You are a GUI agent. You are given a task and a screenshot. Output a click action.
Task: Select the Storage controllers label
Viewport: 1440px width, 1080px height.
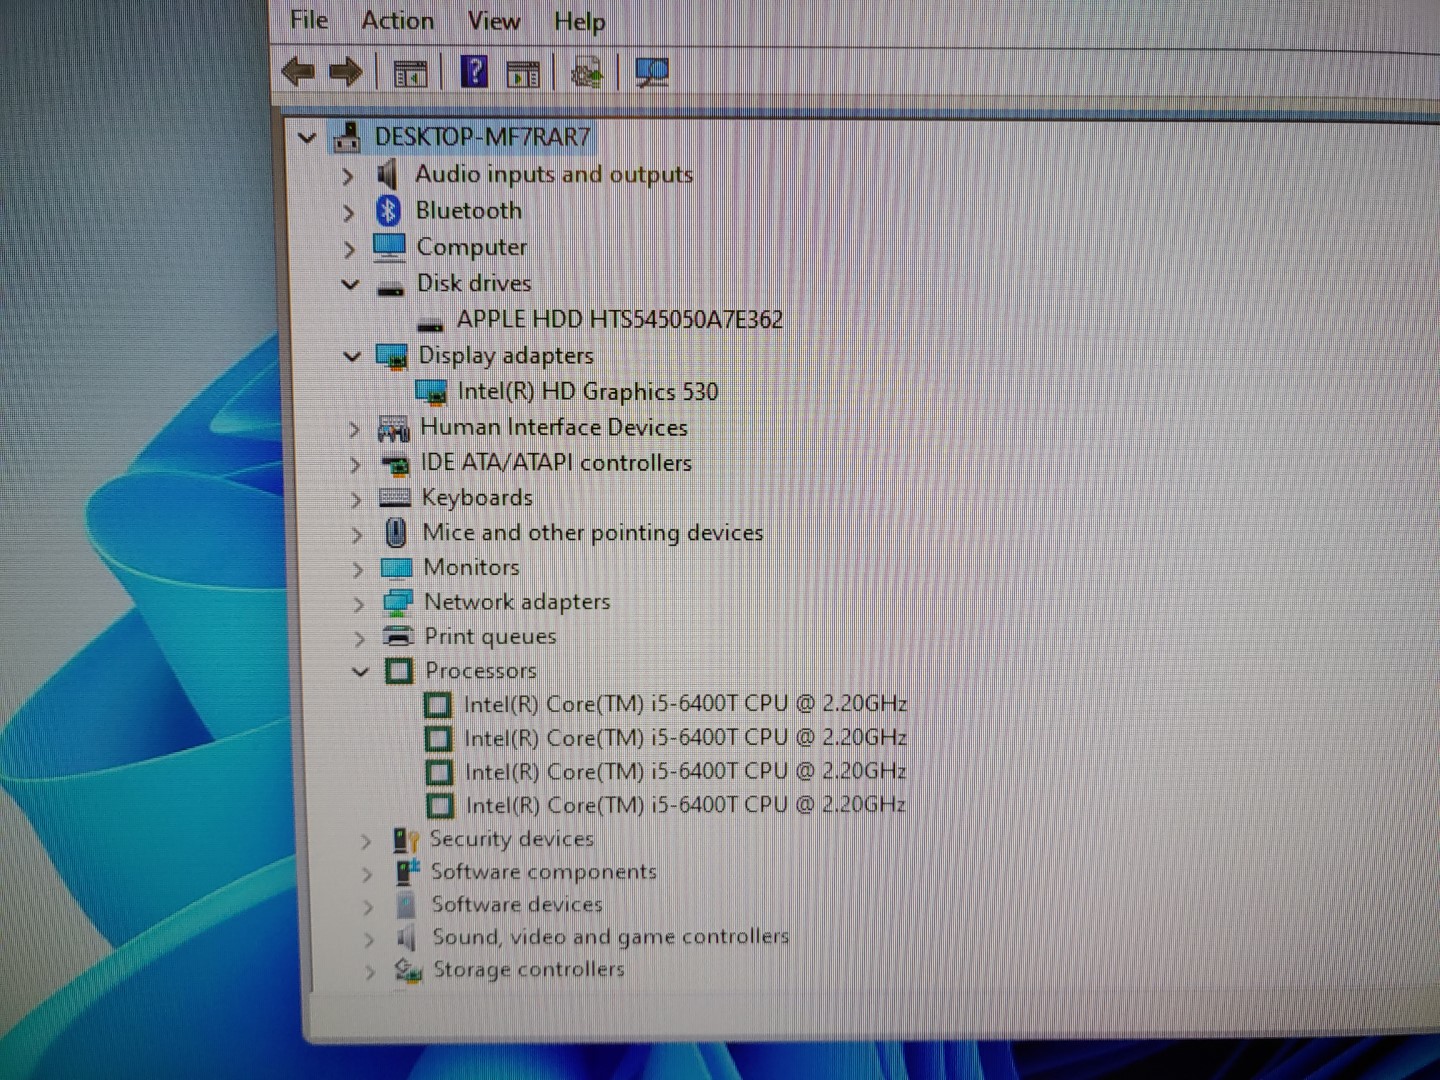[x=528, y=969]
